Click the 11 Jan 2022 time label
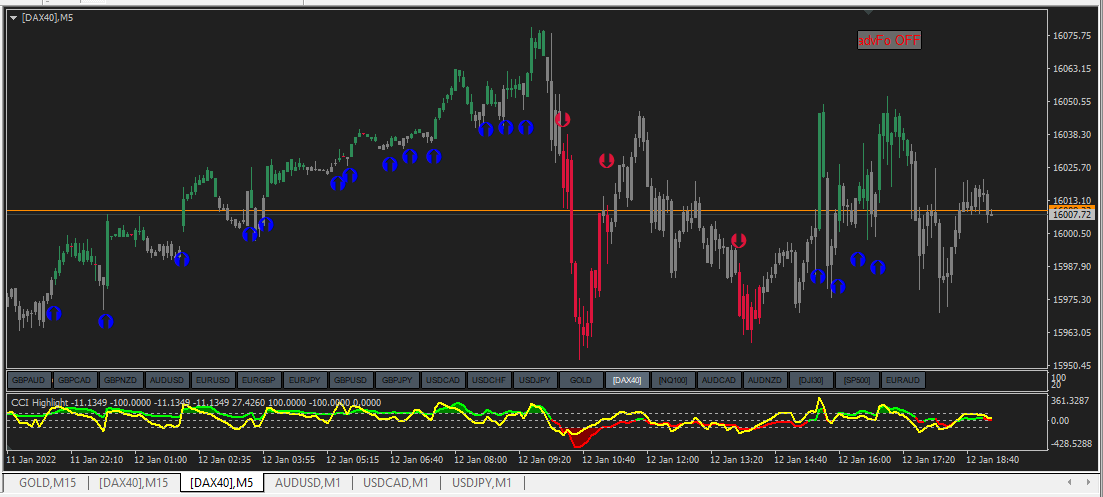 click(32, 460)
